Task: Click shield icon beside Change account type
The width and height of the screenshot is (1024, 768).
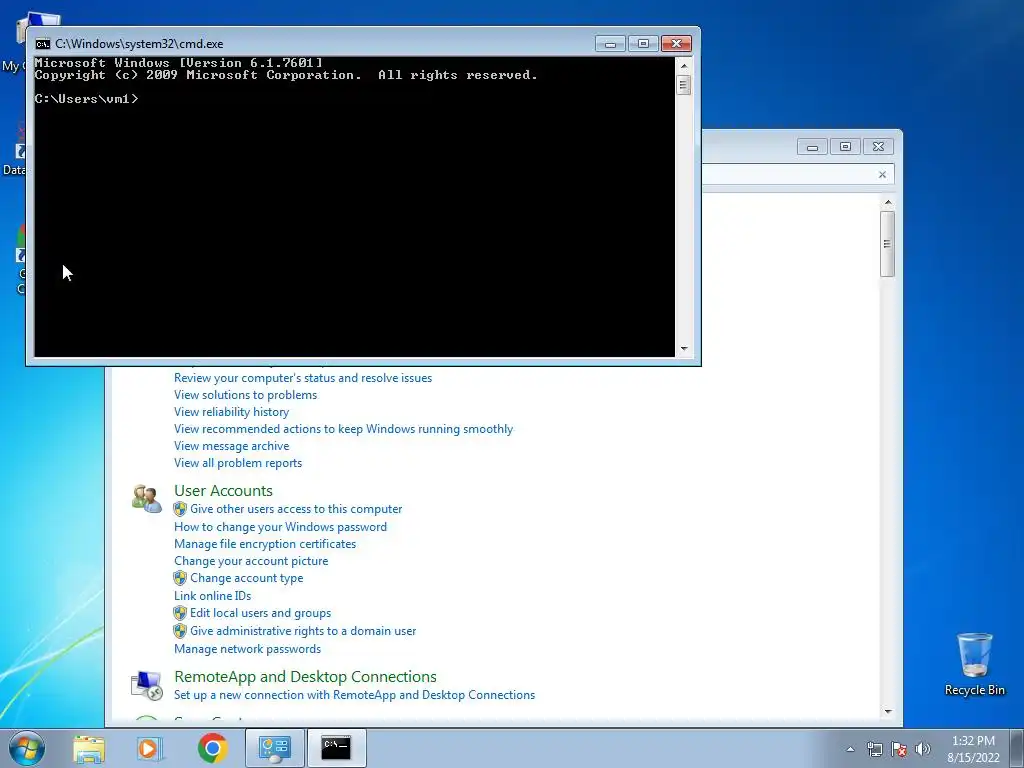Action: click(180, 578)
